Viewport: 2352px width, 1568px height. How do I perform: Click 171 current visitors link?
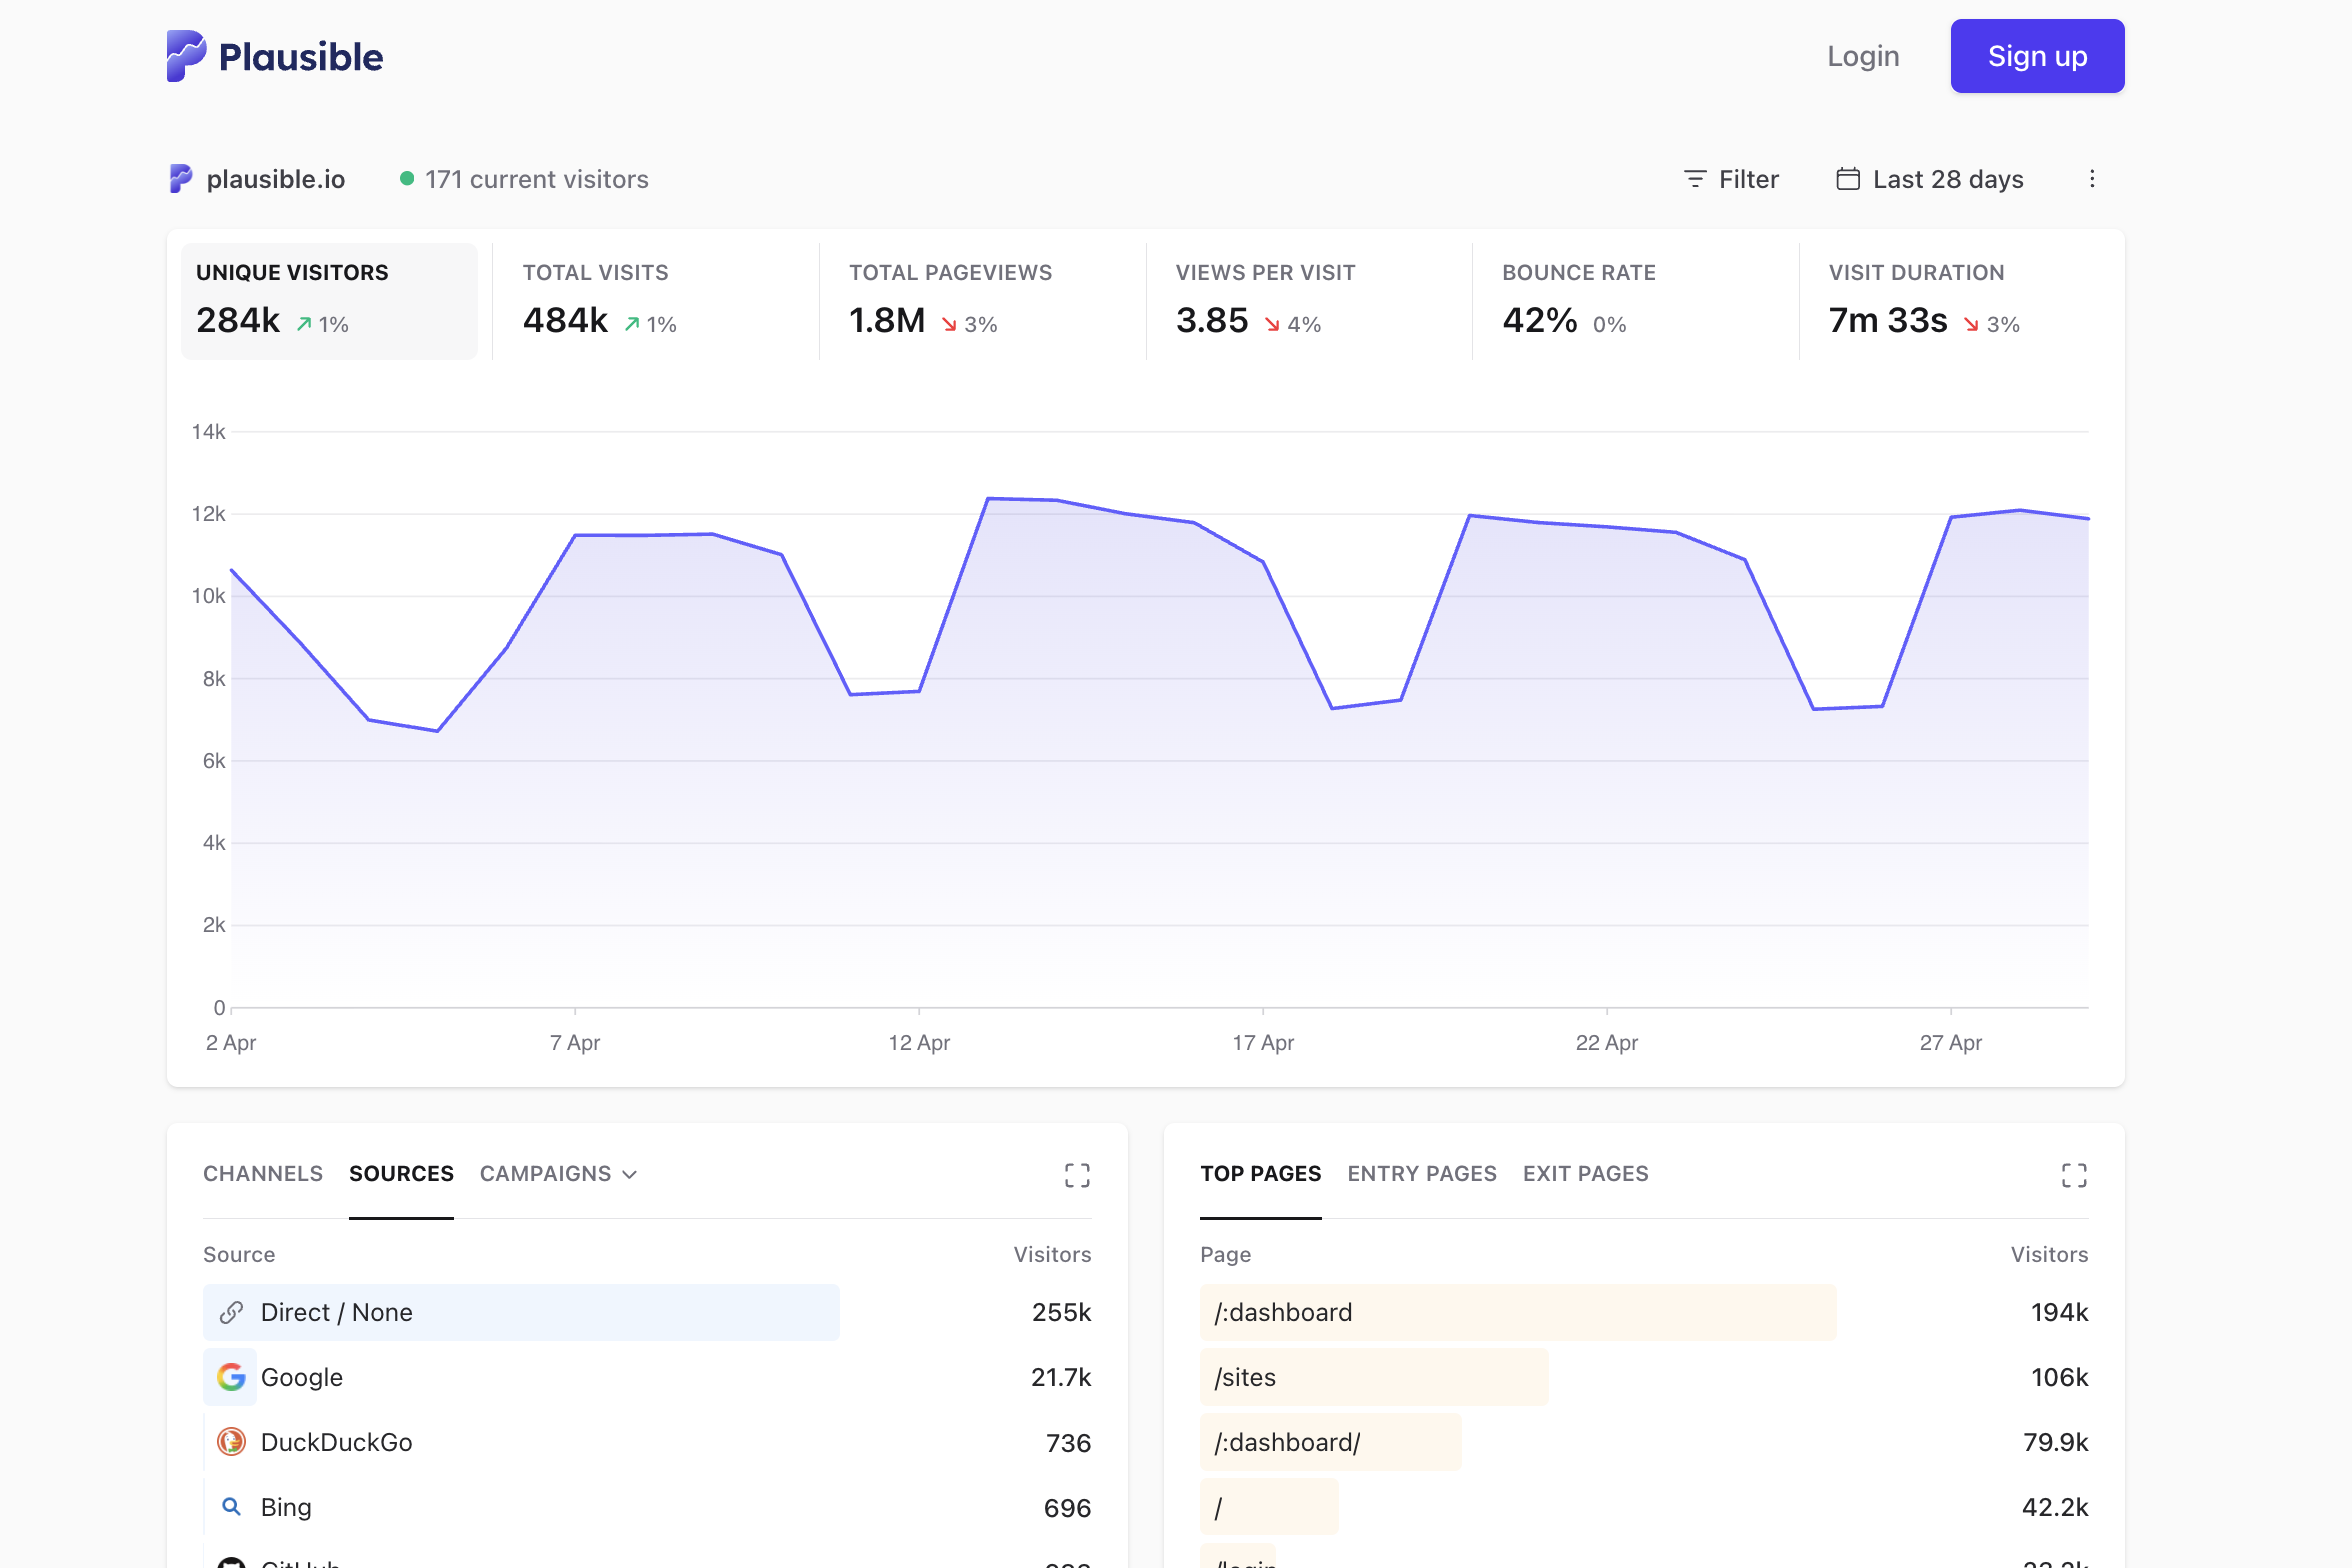(x=536, y=179)
